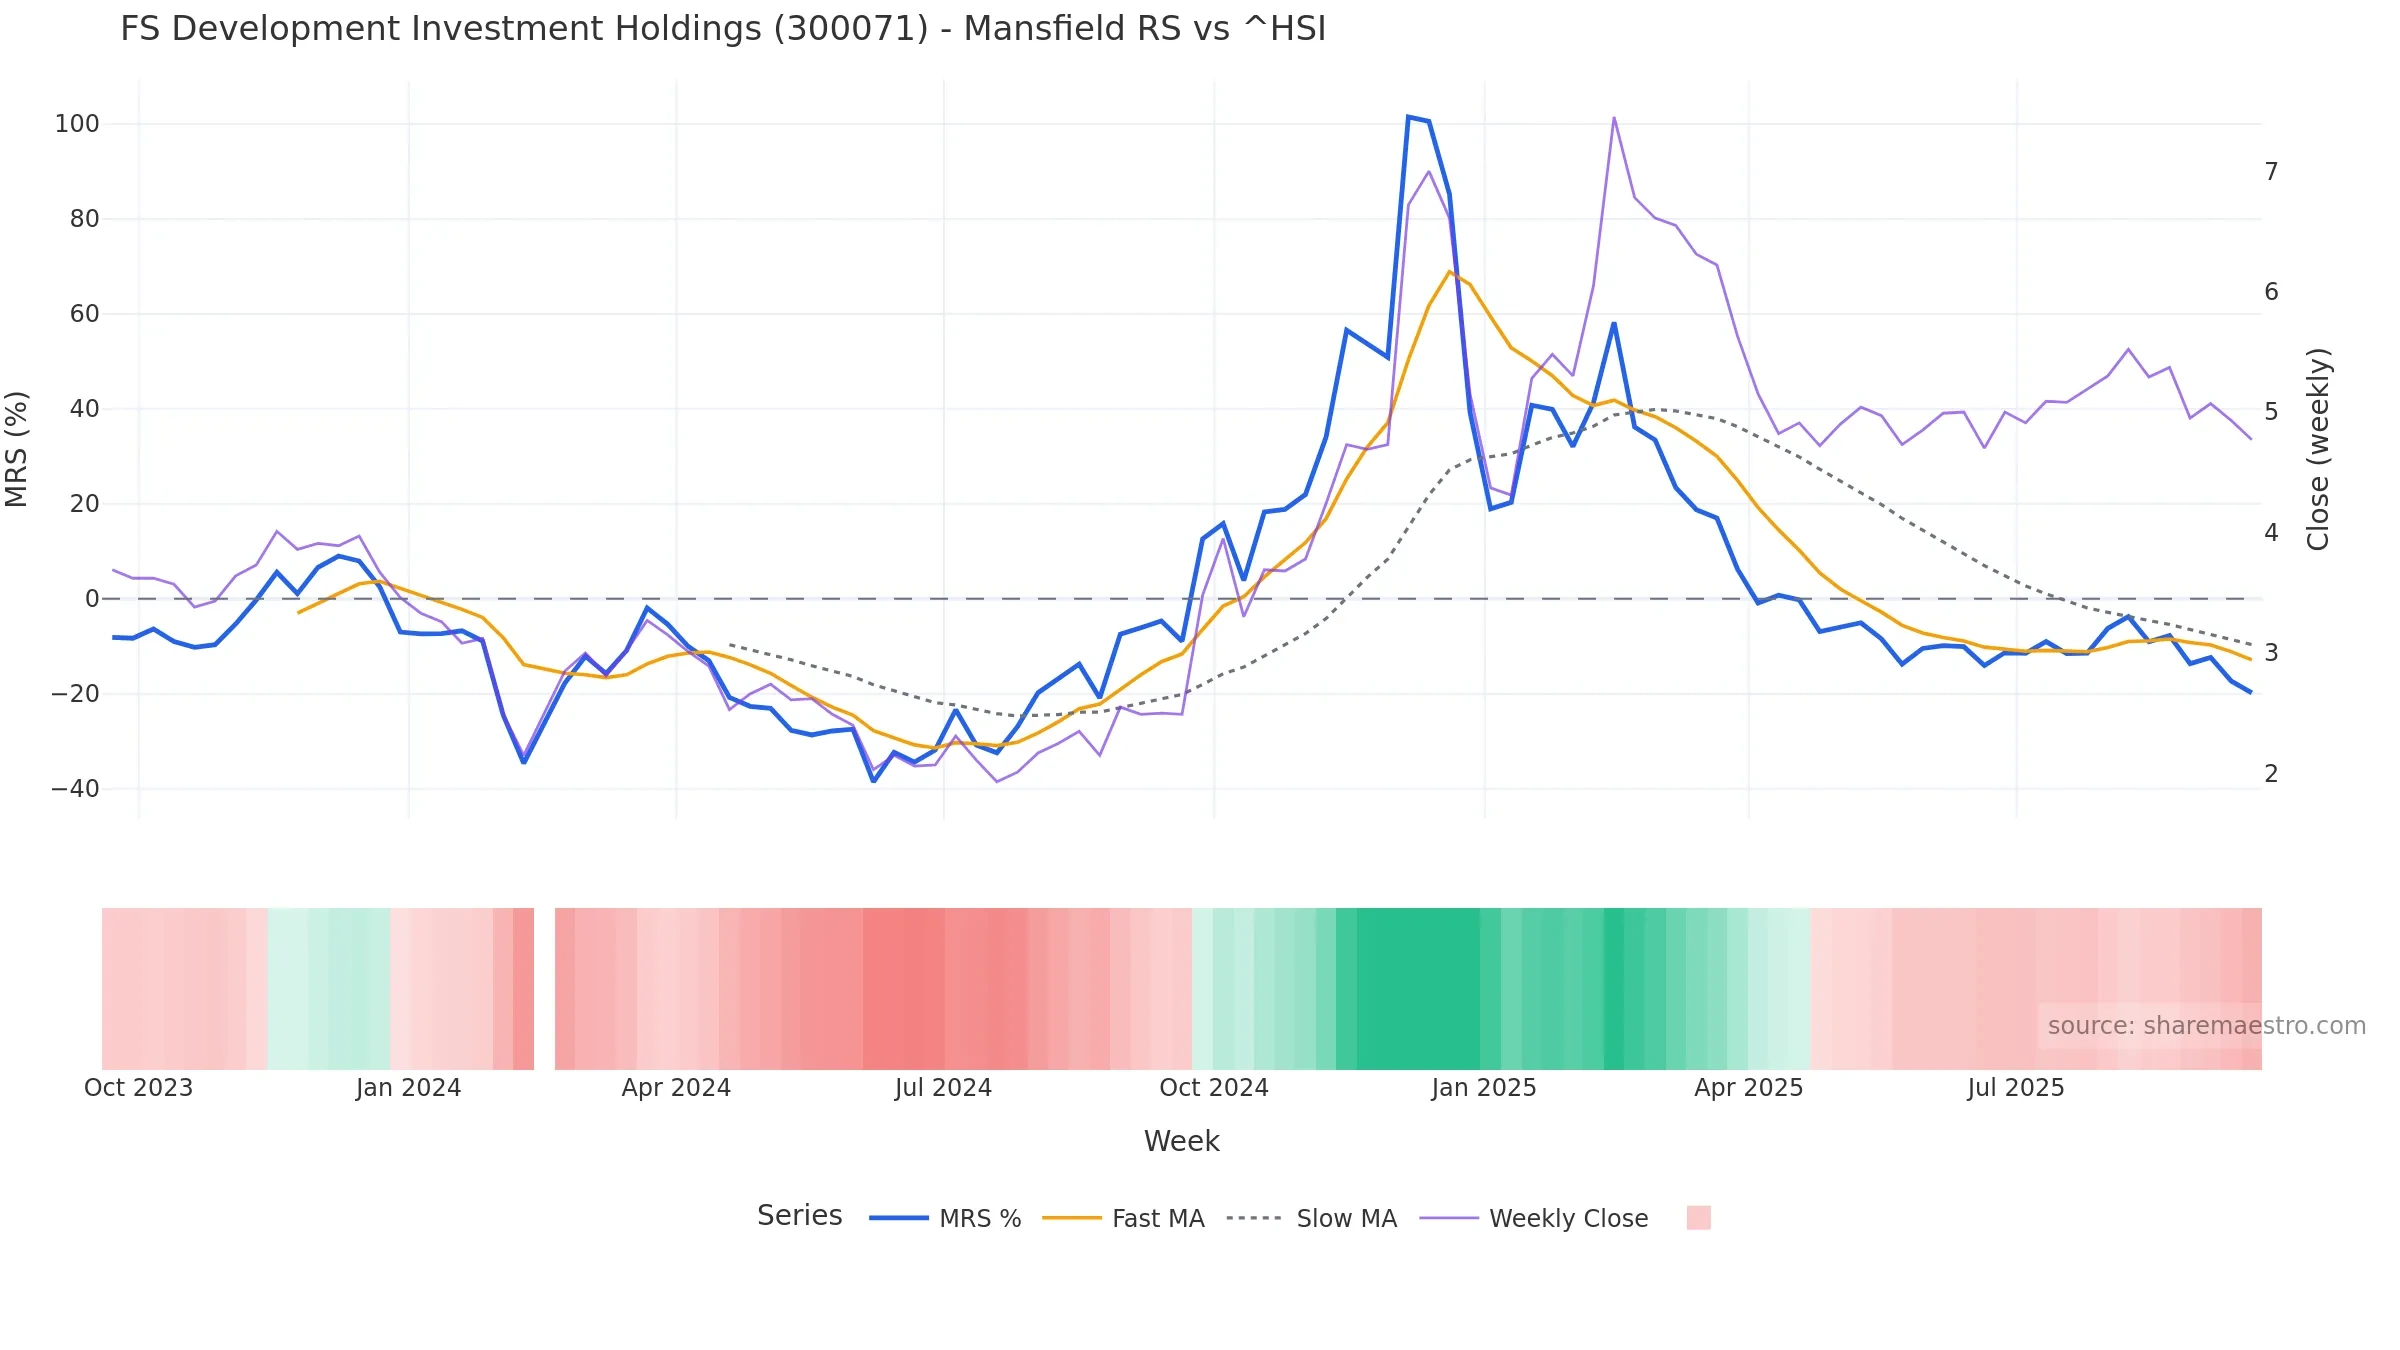Click the dark green heatmap band near December 2024
This screenshot has height=1350, width=2400.
click(x=1418, y=989)
